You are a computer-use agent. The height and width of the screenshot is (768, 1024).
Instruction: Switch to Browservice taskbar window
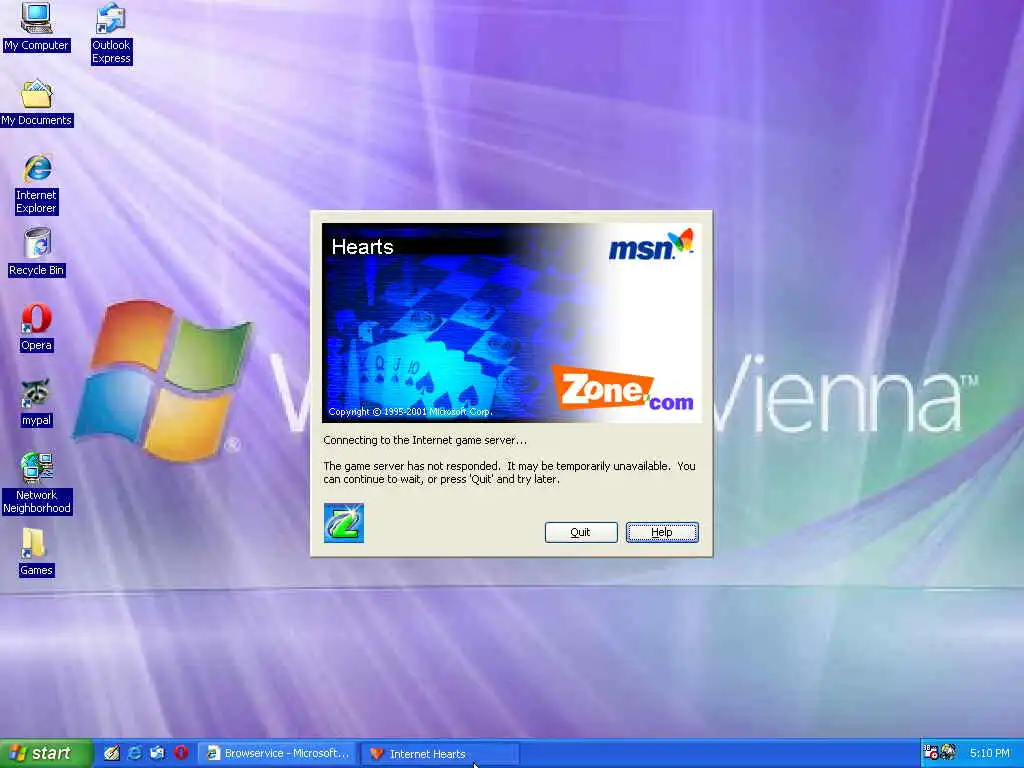[x=277, y=754]
